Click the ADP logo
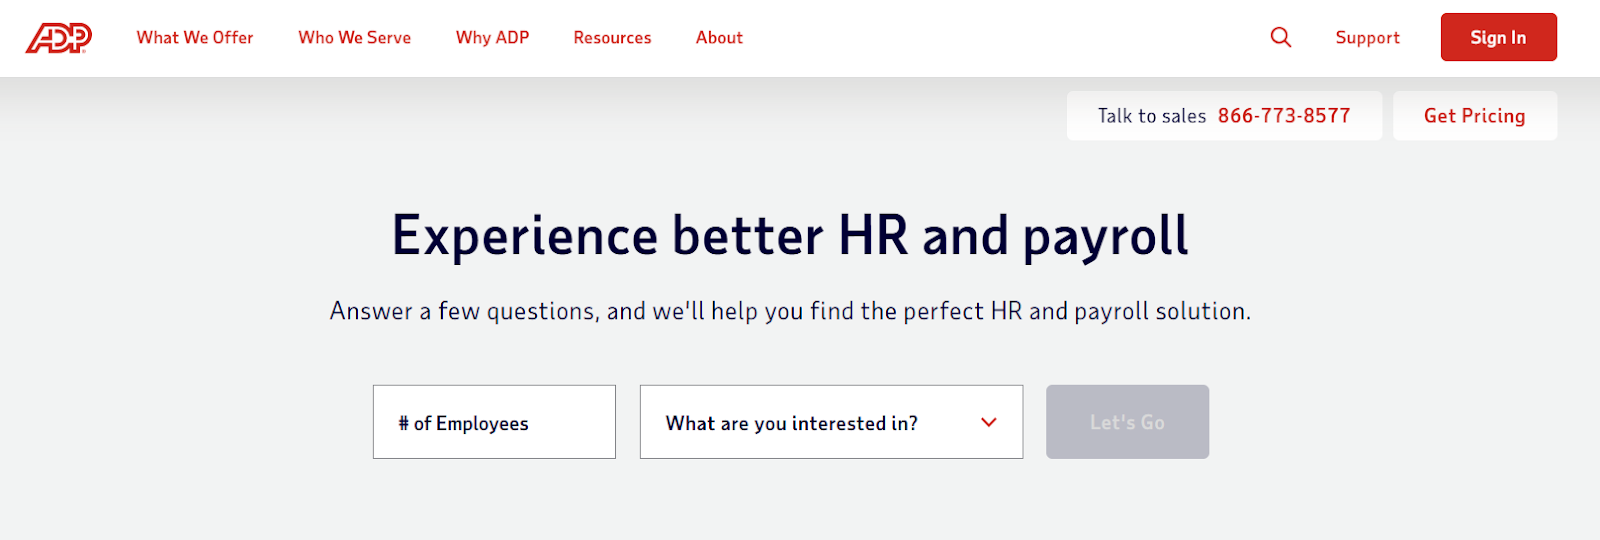Viewport: 1600px width, 540px height. 58,38
